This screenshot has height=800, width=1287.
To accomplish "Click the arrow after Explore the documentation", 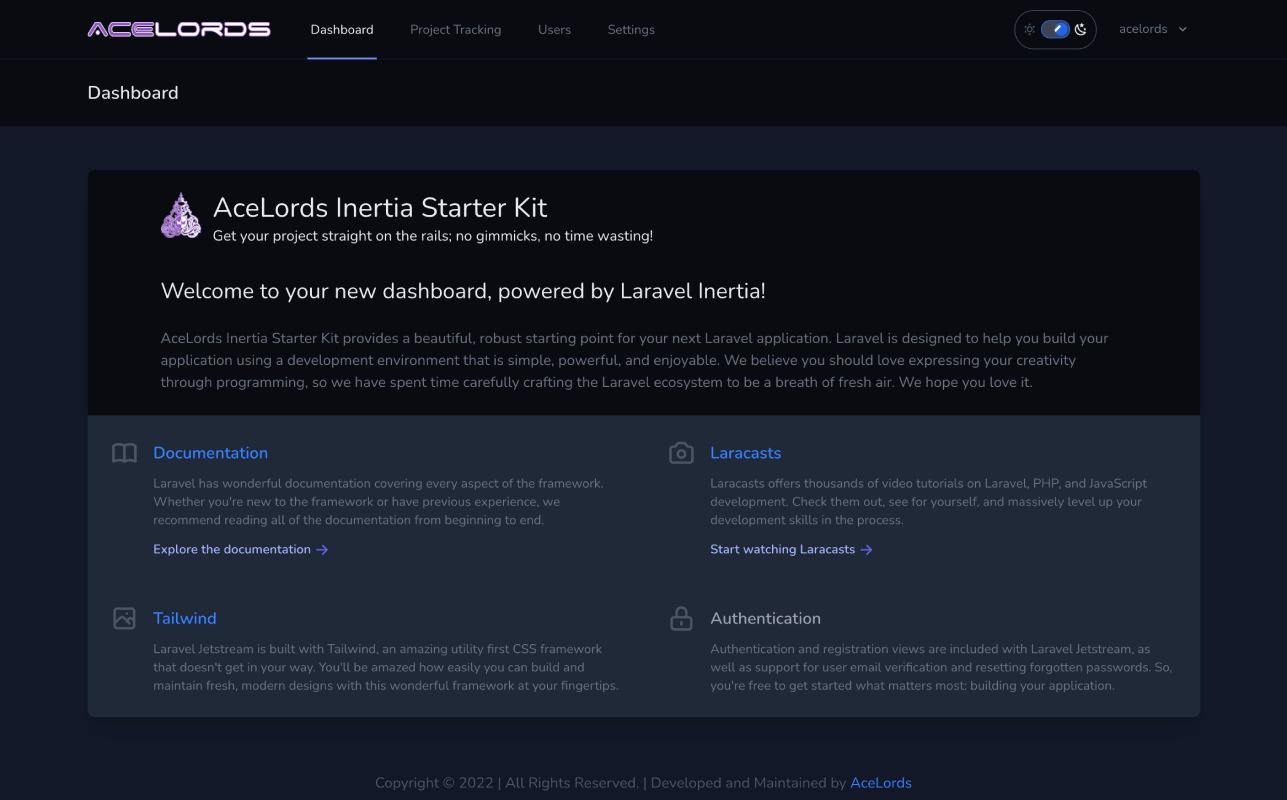I will point(322,549).
